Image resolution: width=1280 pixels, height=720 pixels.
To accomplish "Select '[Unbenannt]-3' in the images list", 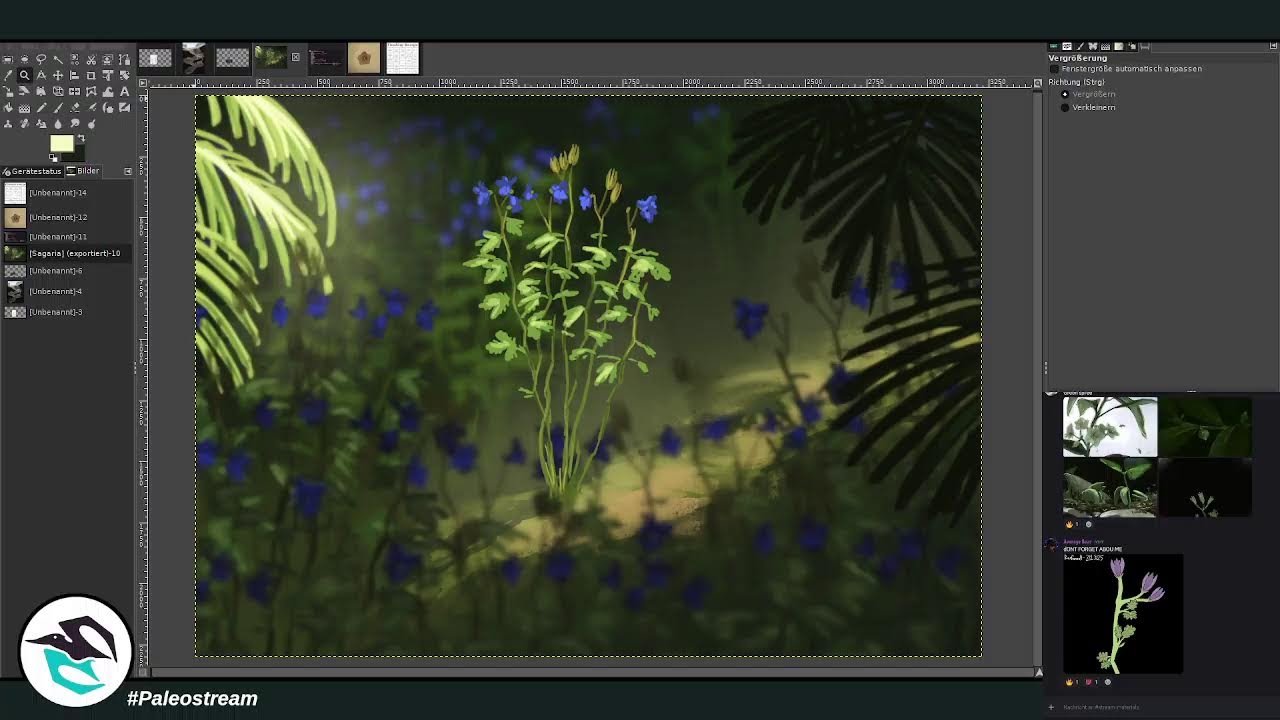I will (67, 312).
